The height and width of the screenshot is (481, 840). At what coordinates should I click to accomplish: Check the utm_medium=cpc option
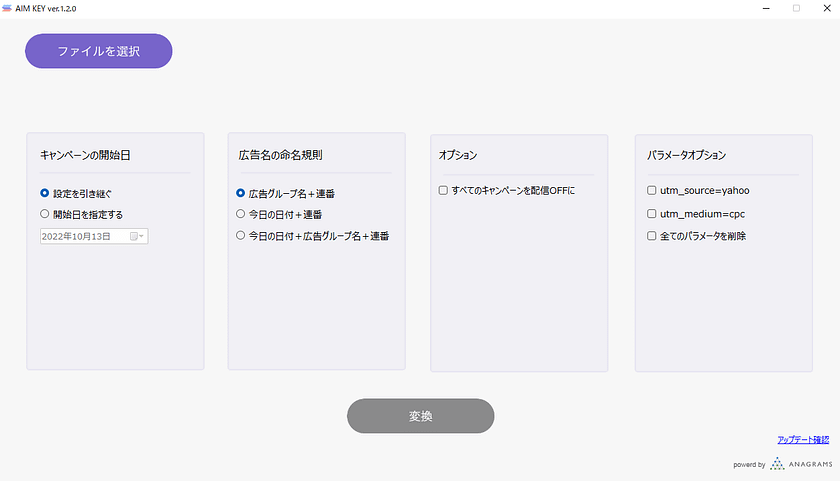tap(652, 214)
